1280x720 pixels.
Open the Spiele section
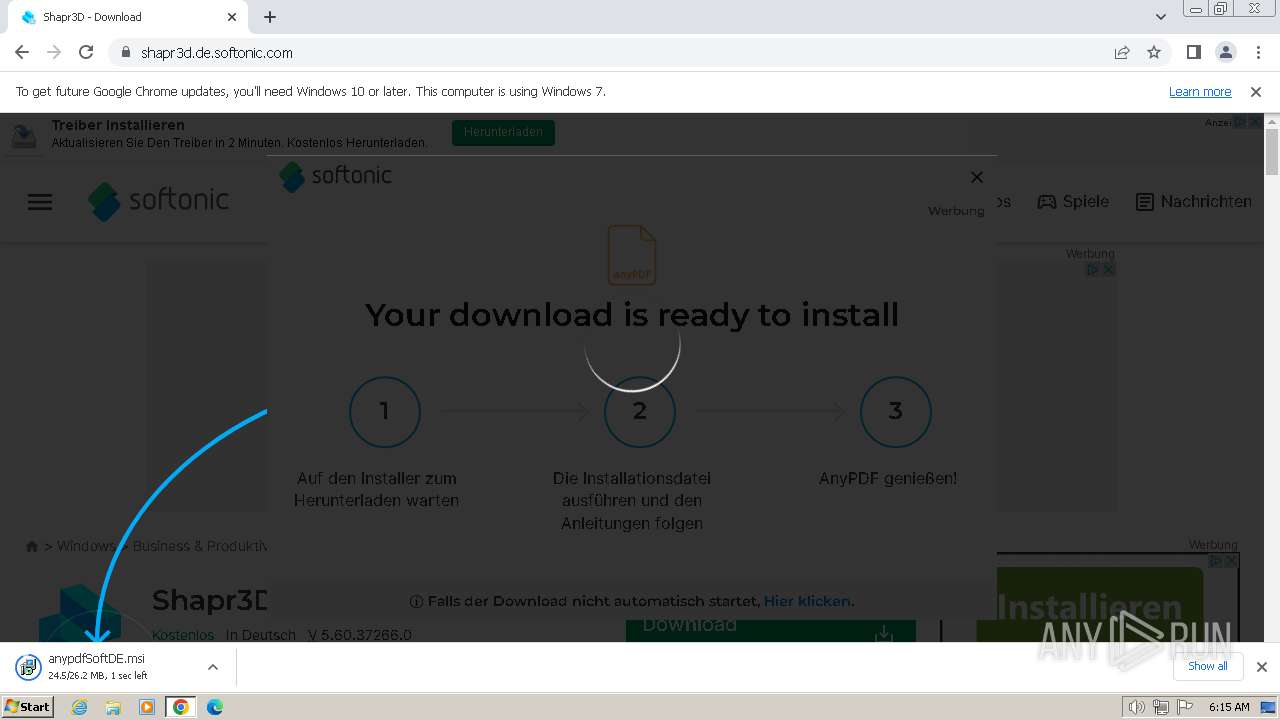[1073, 201]
